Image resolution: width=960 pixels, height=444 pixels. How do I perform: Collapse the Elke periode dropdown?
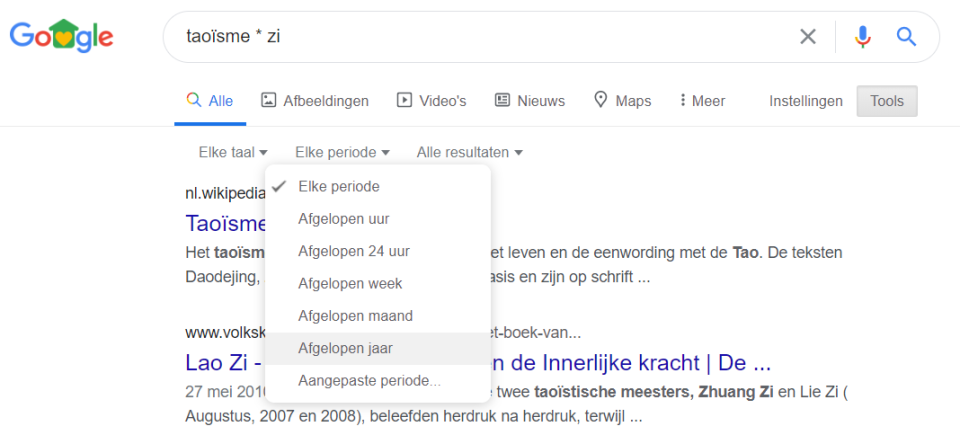tap(342, 153)
